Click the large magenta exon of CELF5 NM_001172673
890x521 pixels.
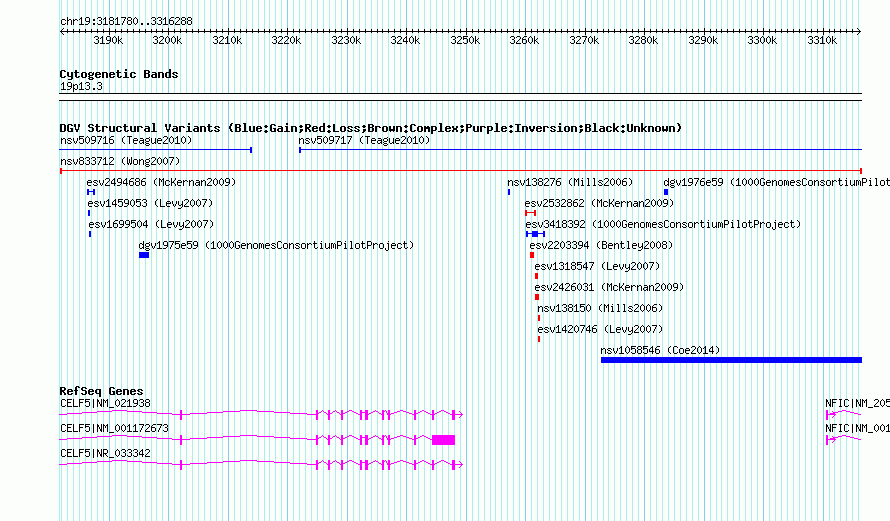click(x=443, y=440)
